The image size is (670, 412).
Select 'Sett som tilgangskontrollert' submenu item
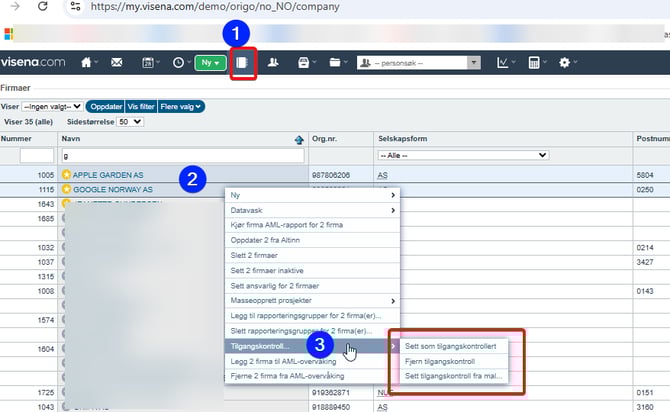[449, 346]
